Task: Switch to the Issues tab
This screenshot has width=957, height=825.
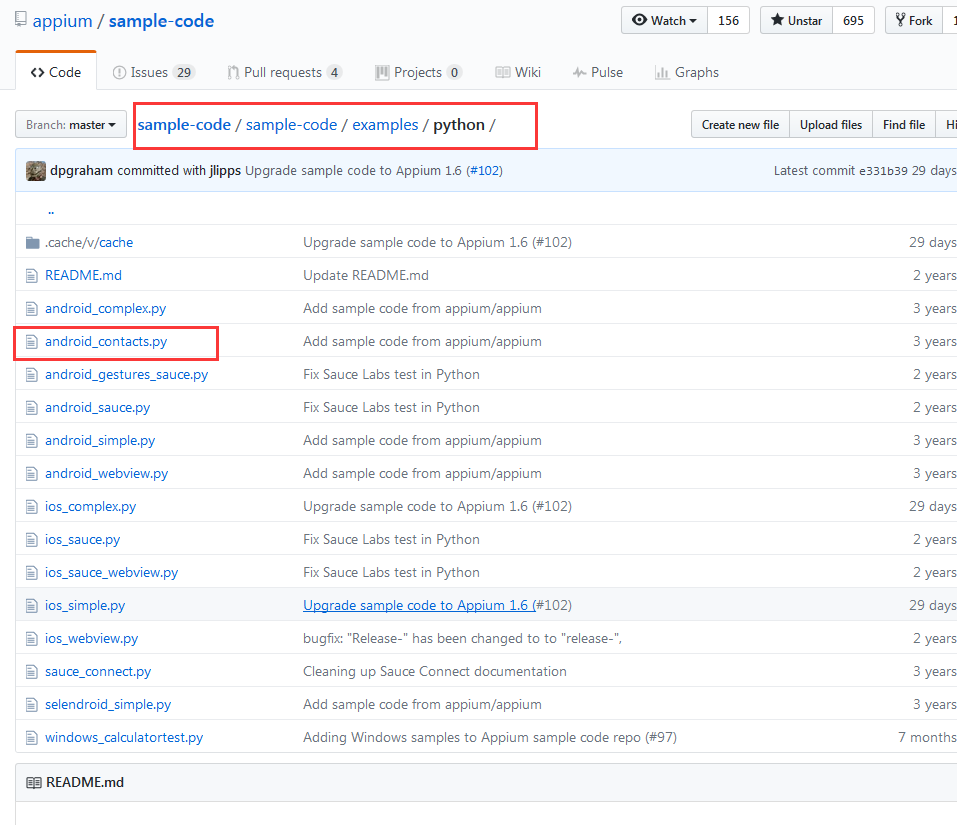Action: point(153,72)
